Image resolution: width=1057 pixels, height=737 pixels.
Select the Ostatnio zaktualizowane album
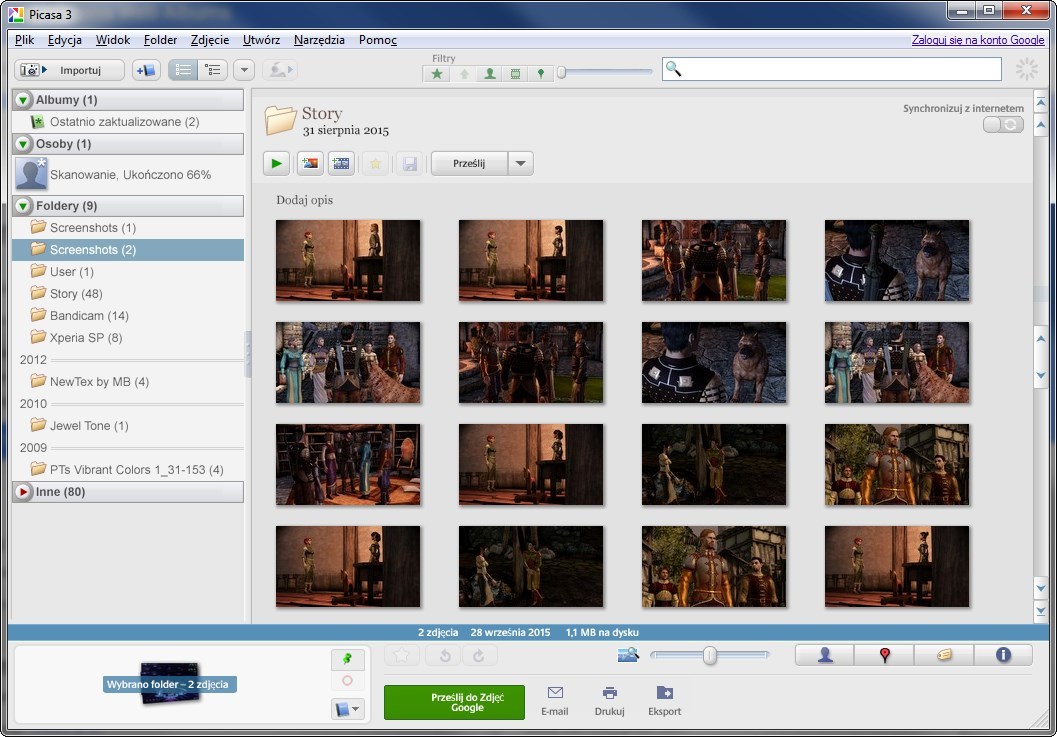click(125, 122)
